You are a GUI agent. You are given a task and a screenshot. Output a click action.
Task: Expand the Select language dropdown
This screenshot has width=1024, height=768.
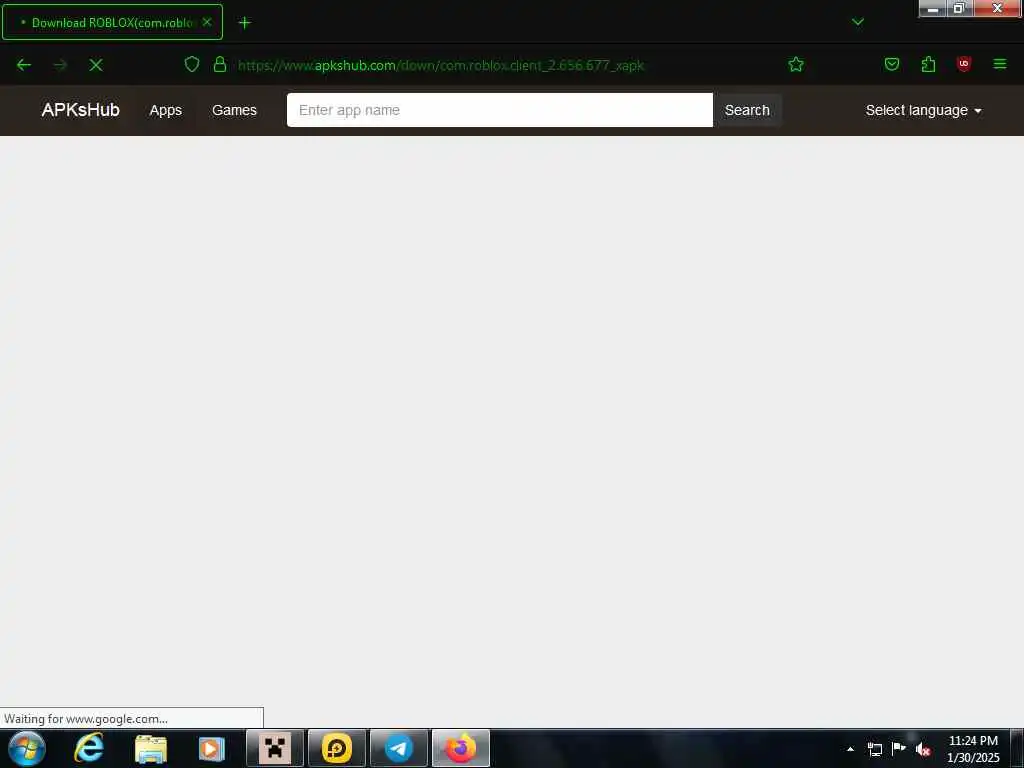(x=923, y=110)
